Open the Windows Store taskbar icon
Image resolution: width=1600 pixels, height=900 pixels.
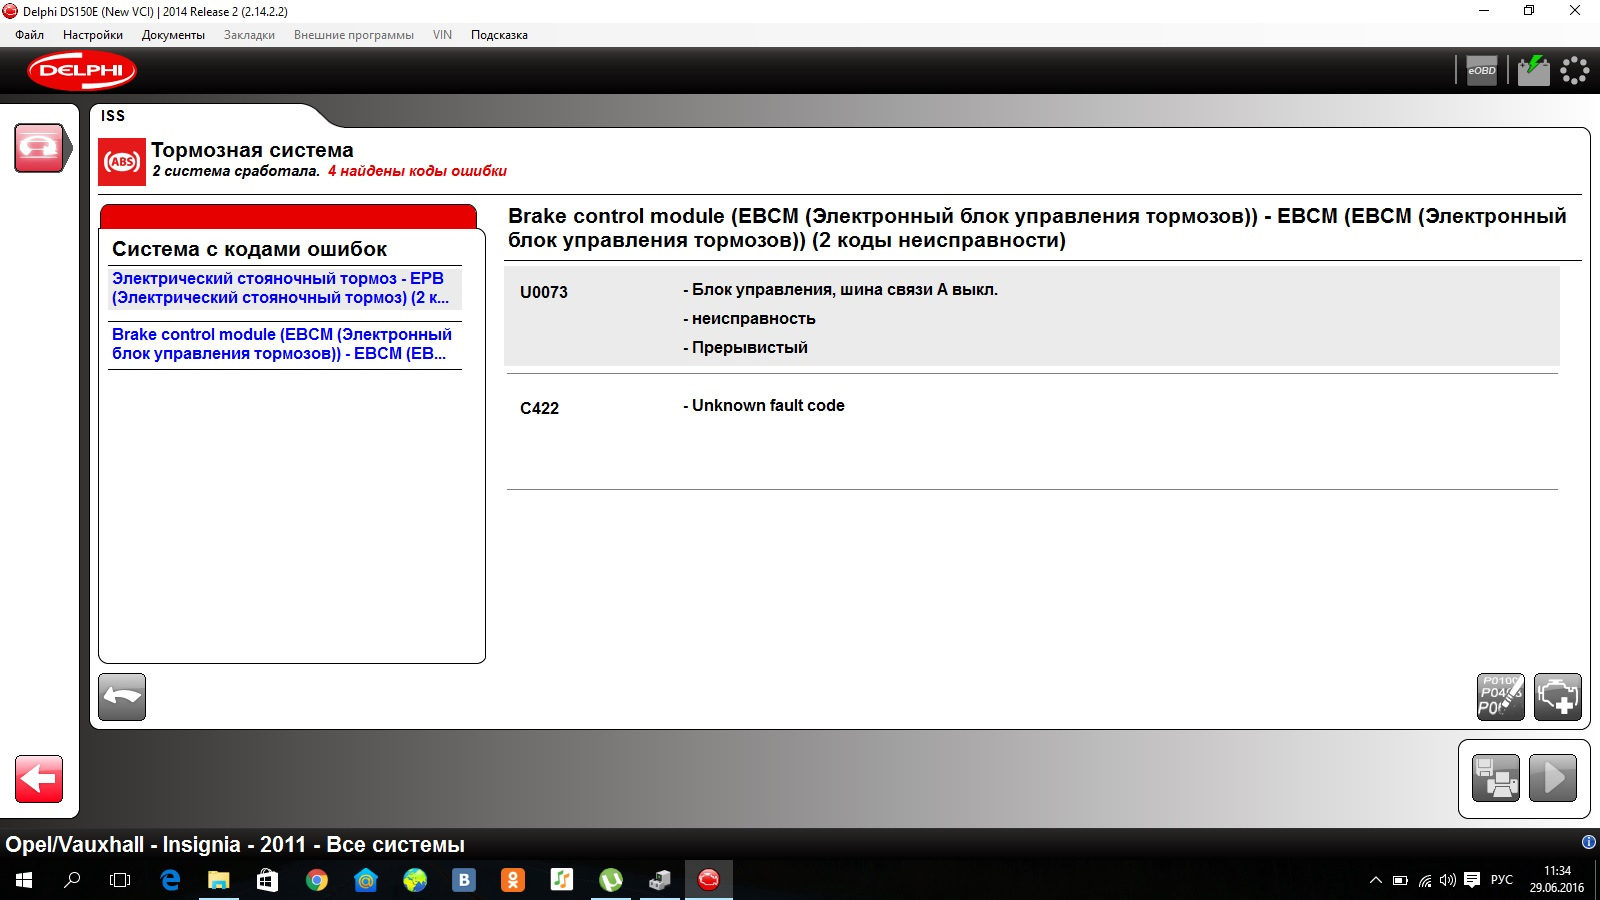(x=267, y=880)
